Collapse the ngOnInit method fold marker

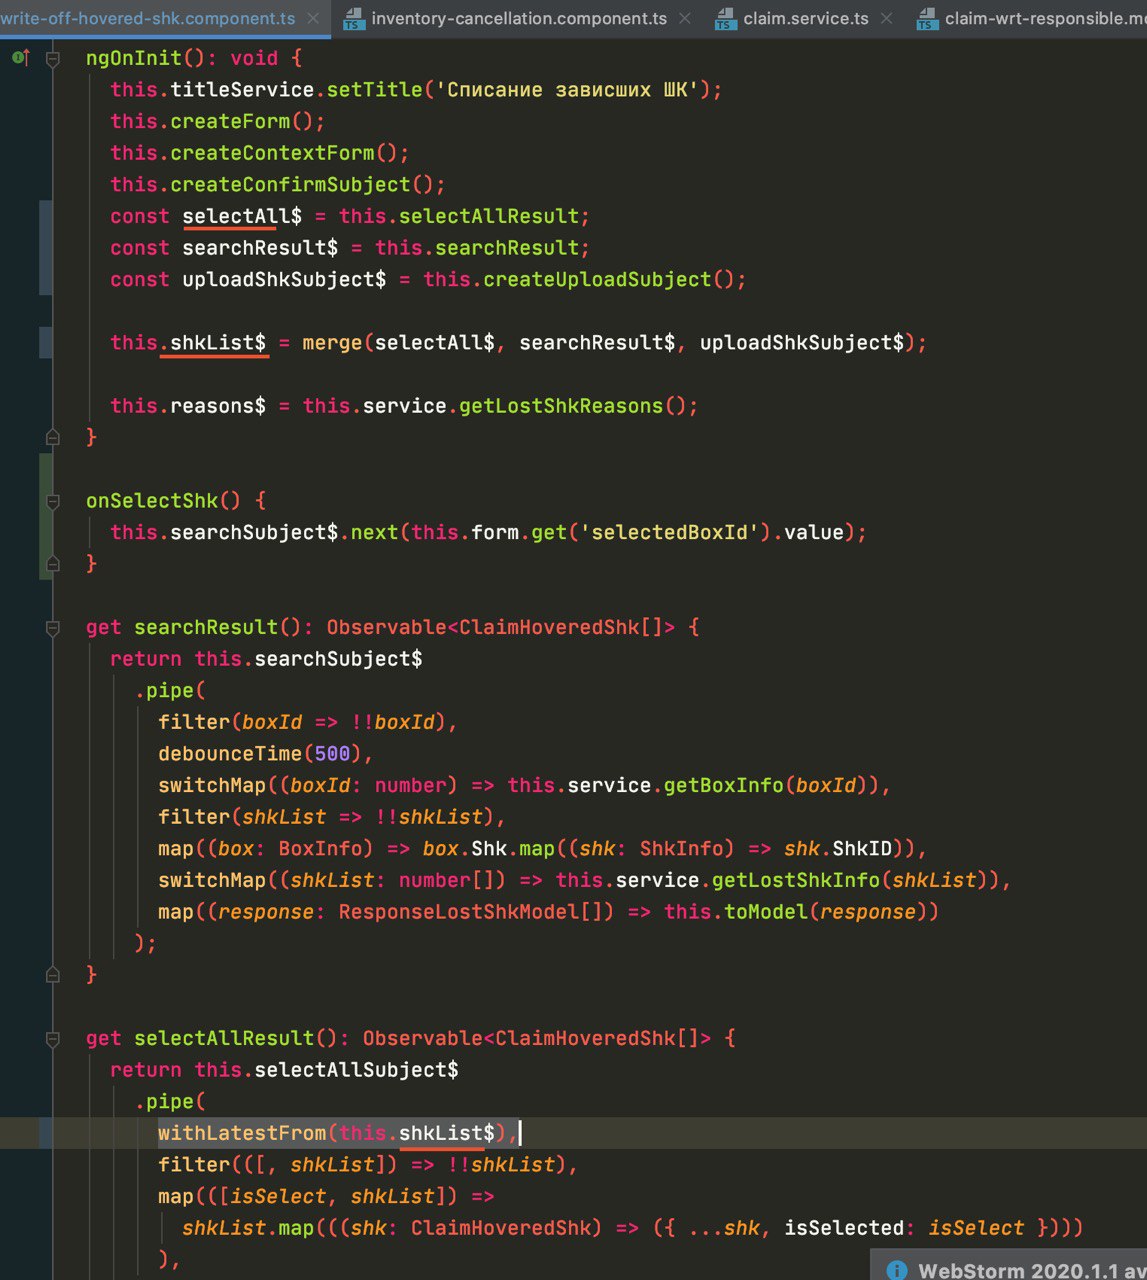[x=53, y=58]
